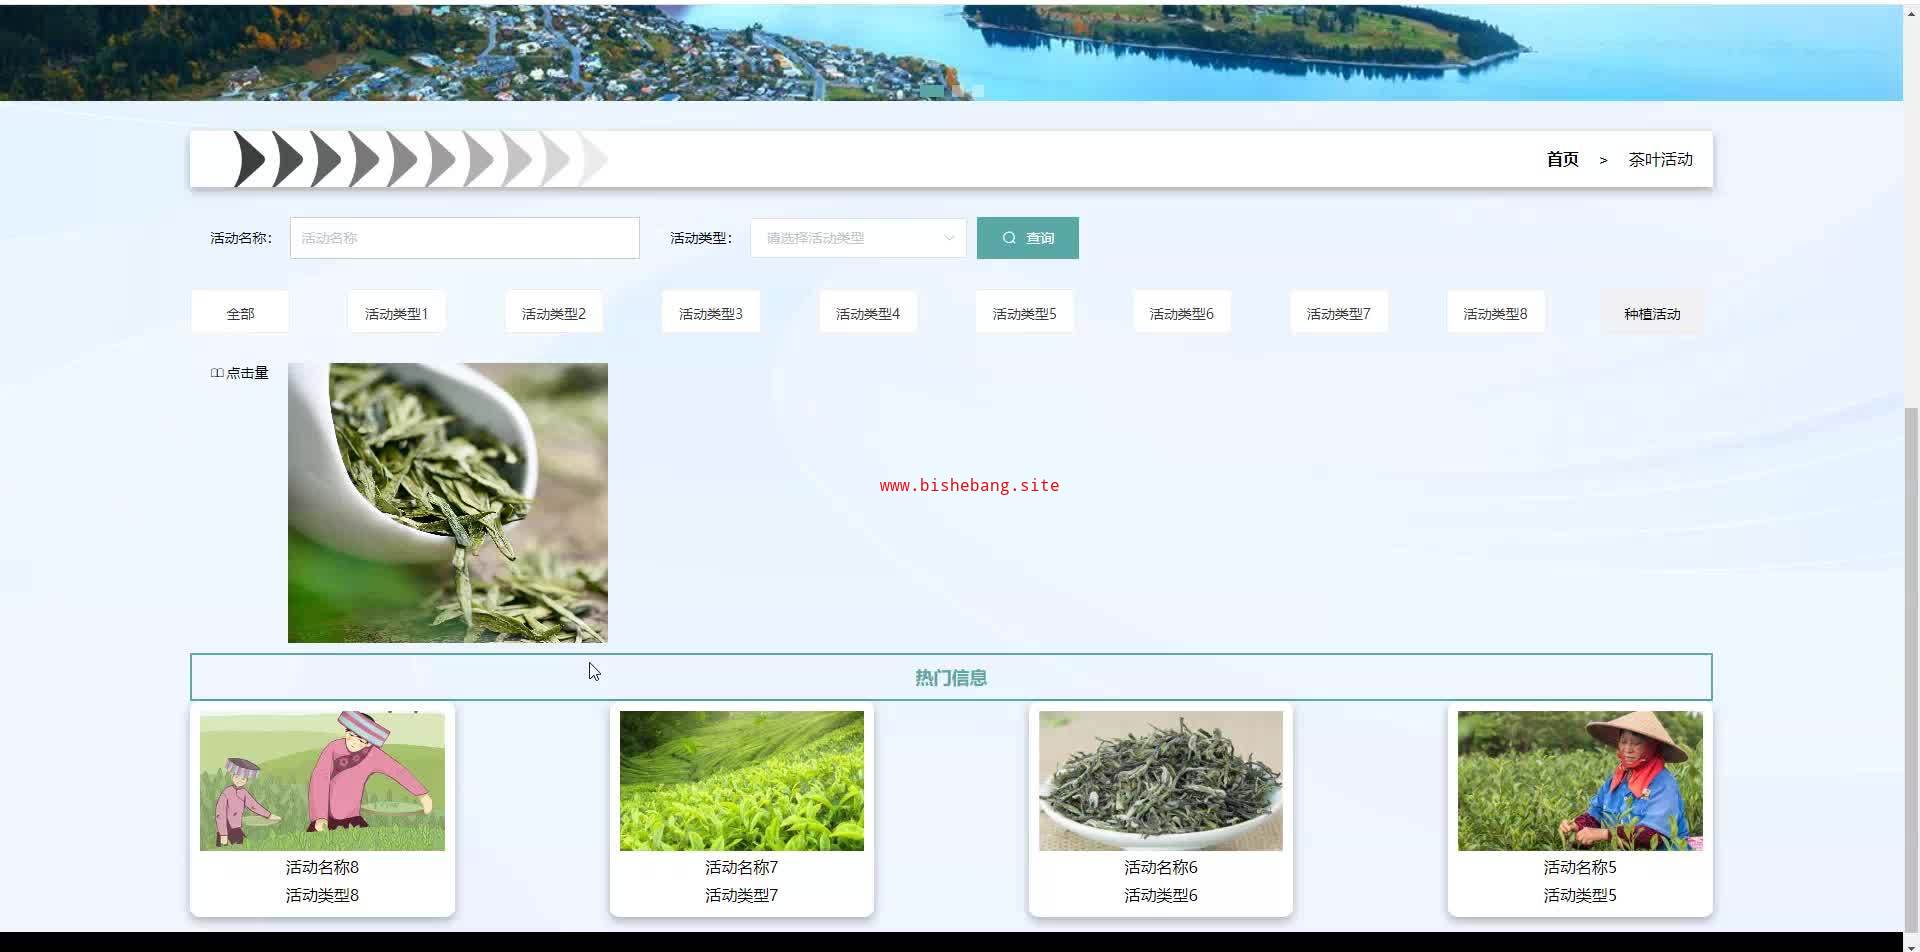Select the 活动类型2 category tab
This screenshot has height=952, width=1920.
tap(553, 313)
